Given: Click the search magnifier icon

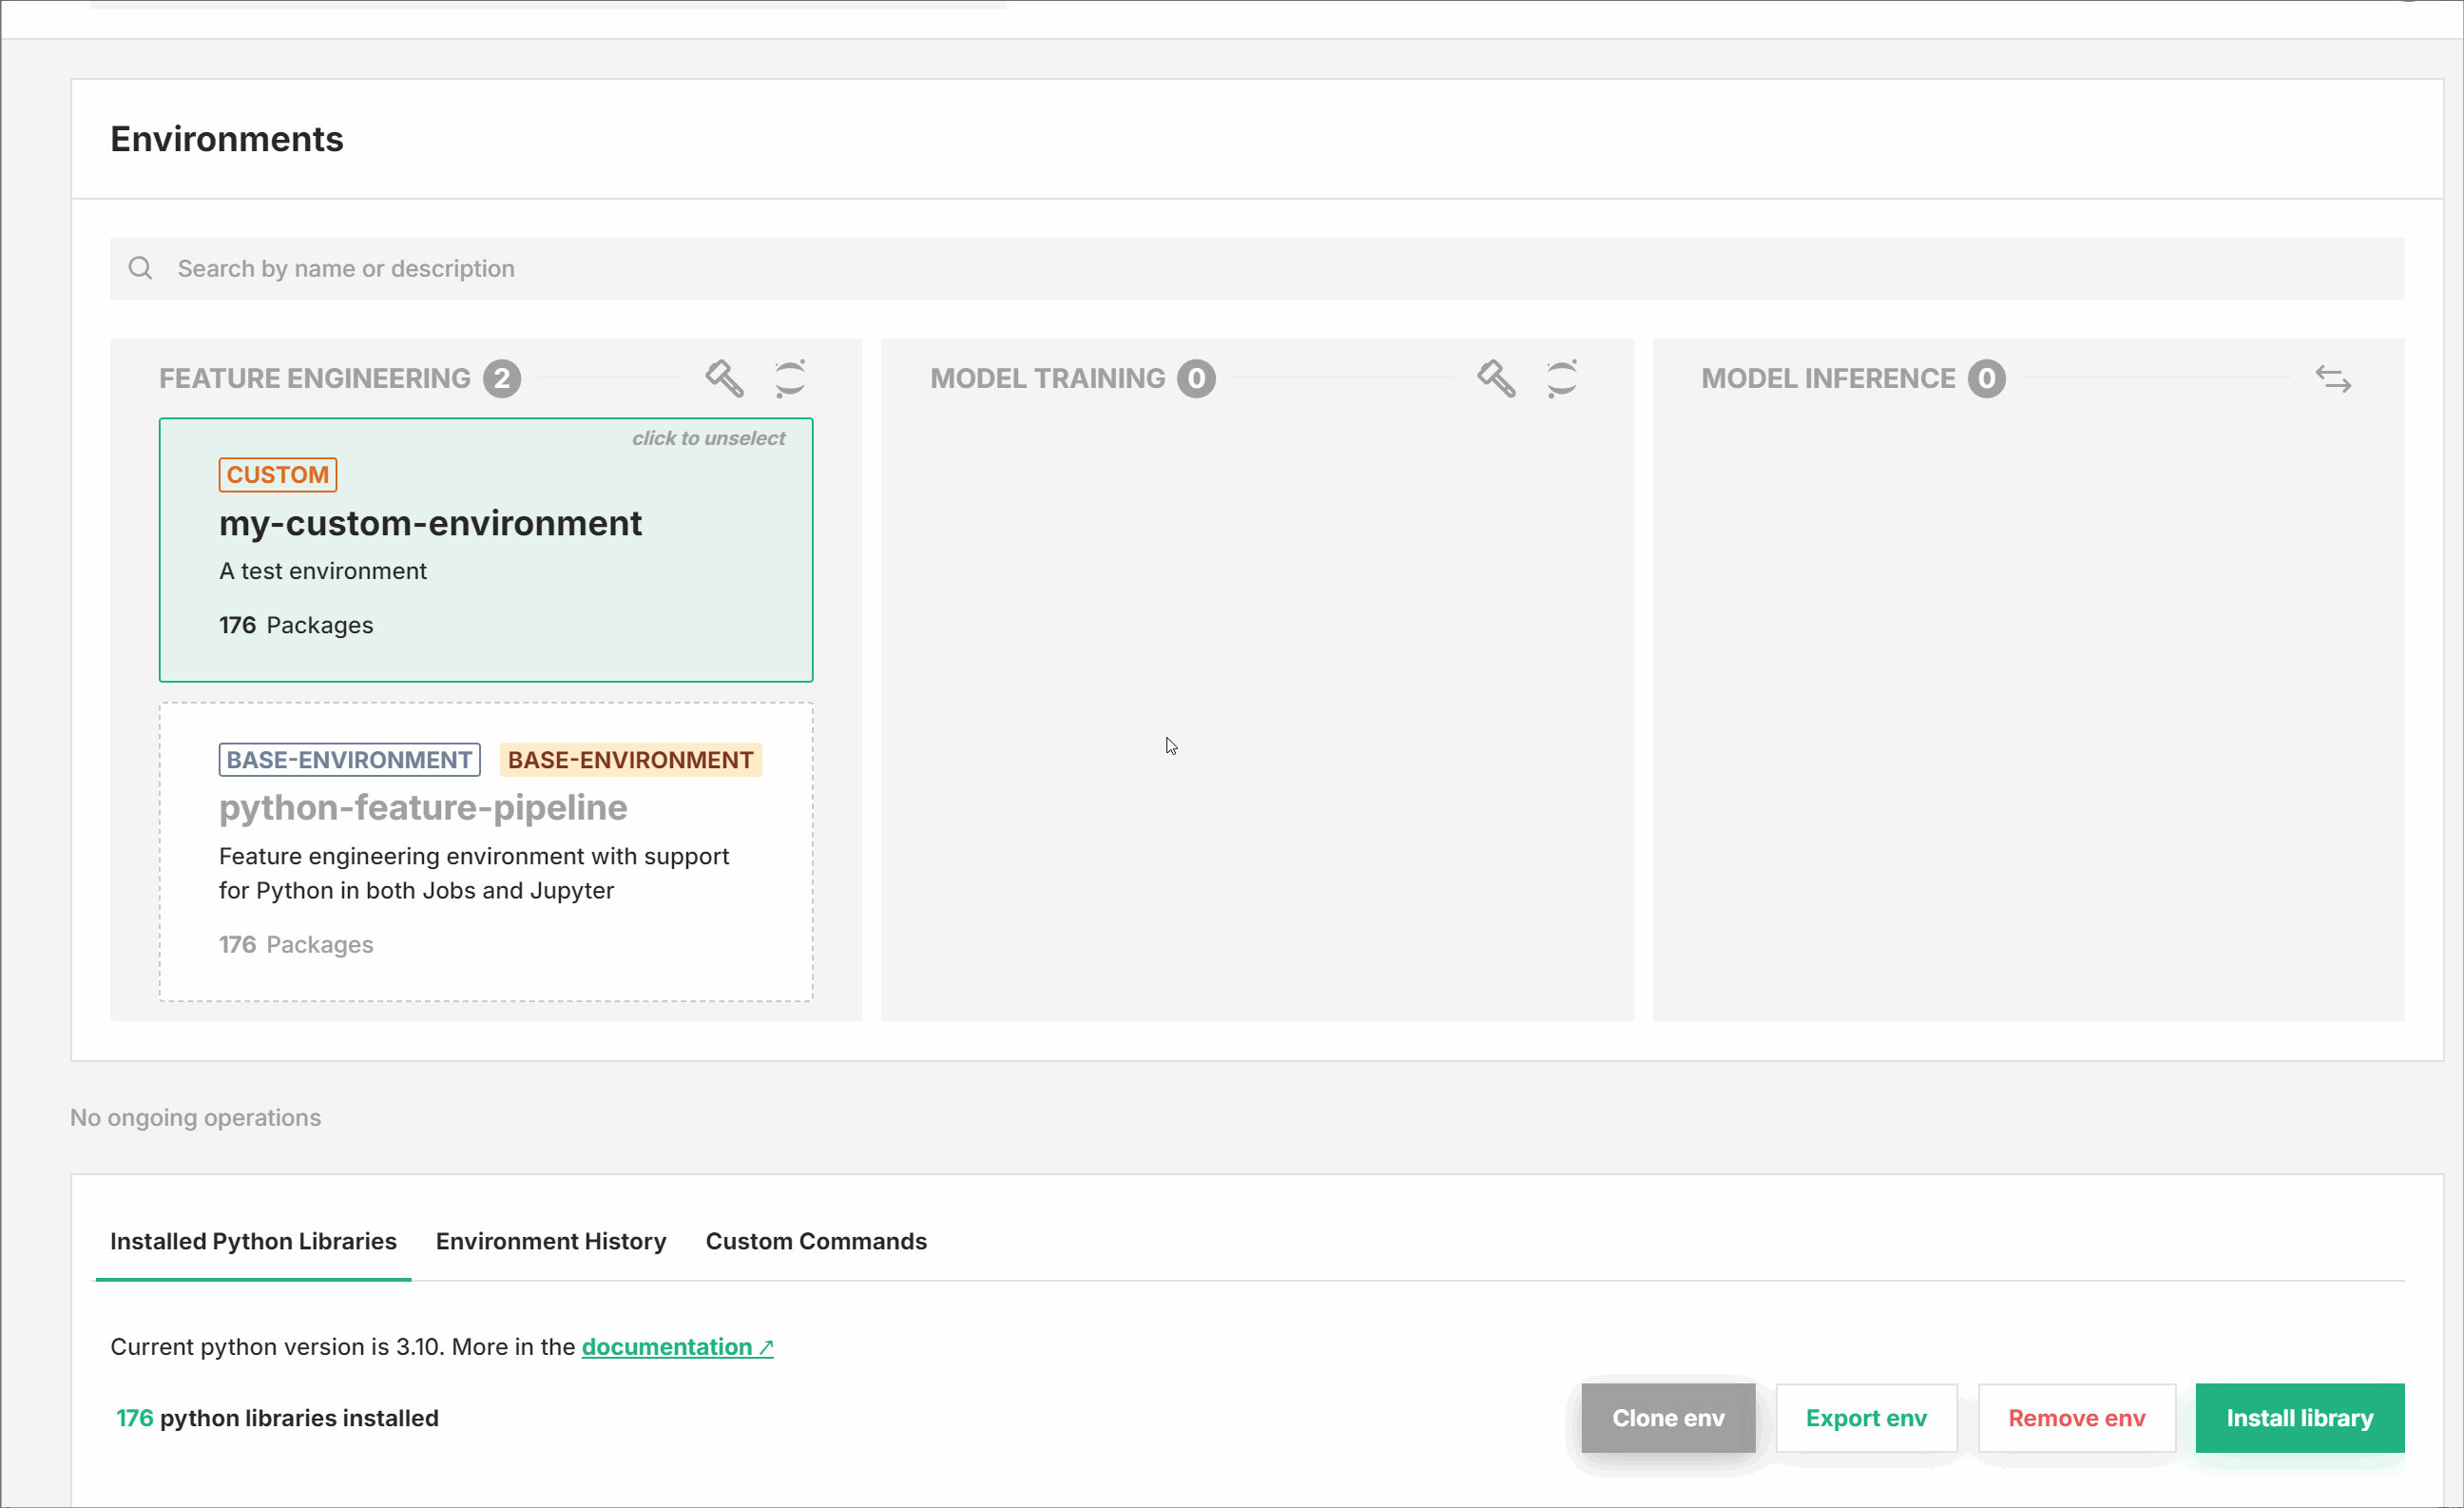Looking at the screenshot, I should click(x=141, y=268).
